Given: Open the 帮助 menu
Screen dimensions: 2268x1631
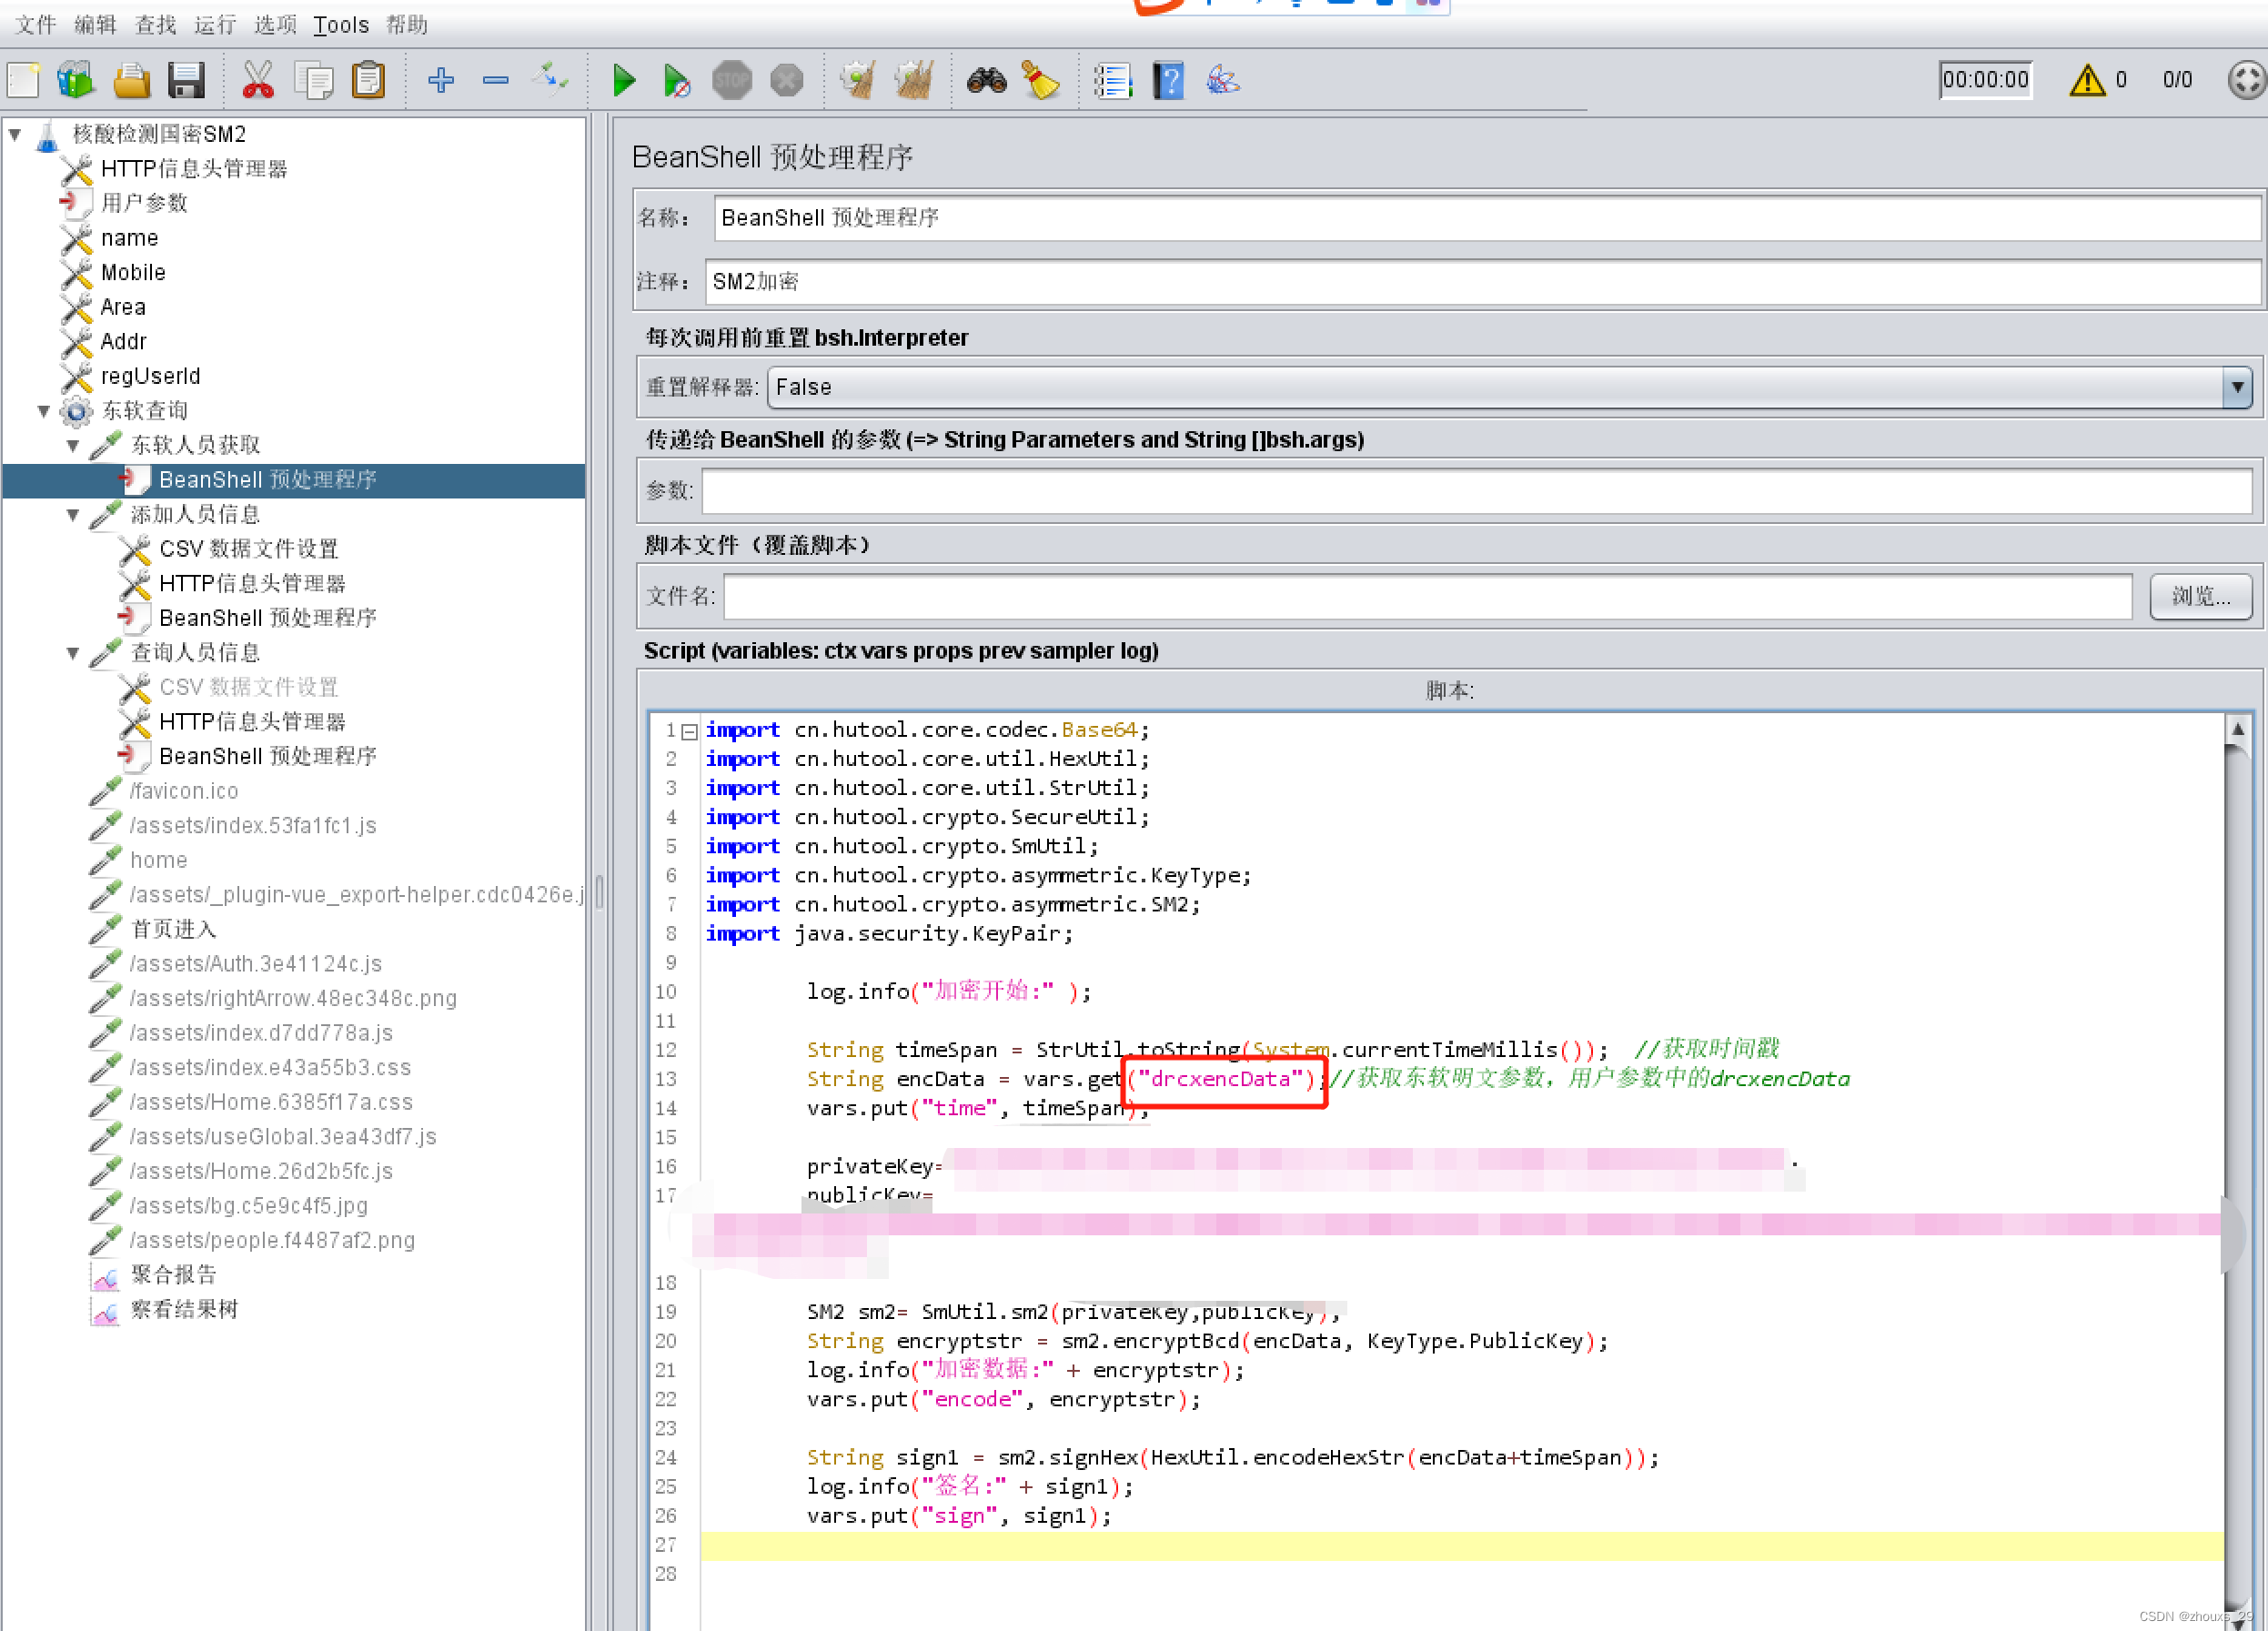Looking at the screenshot, I should point(407,24).
